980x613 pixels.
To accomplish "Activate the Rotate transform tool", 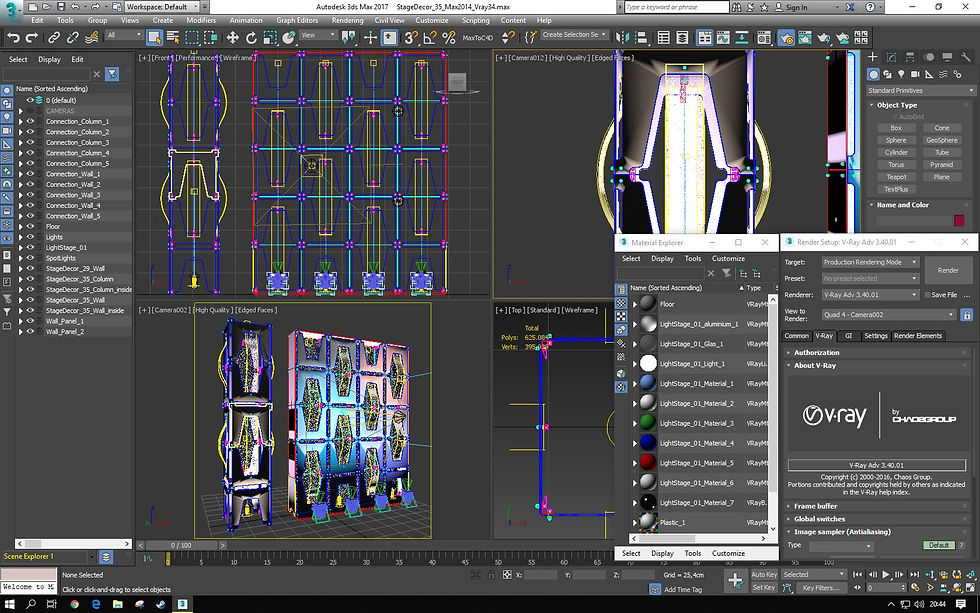I will pos(251,37).
